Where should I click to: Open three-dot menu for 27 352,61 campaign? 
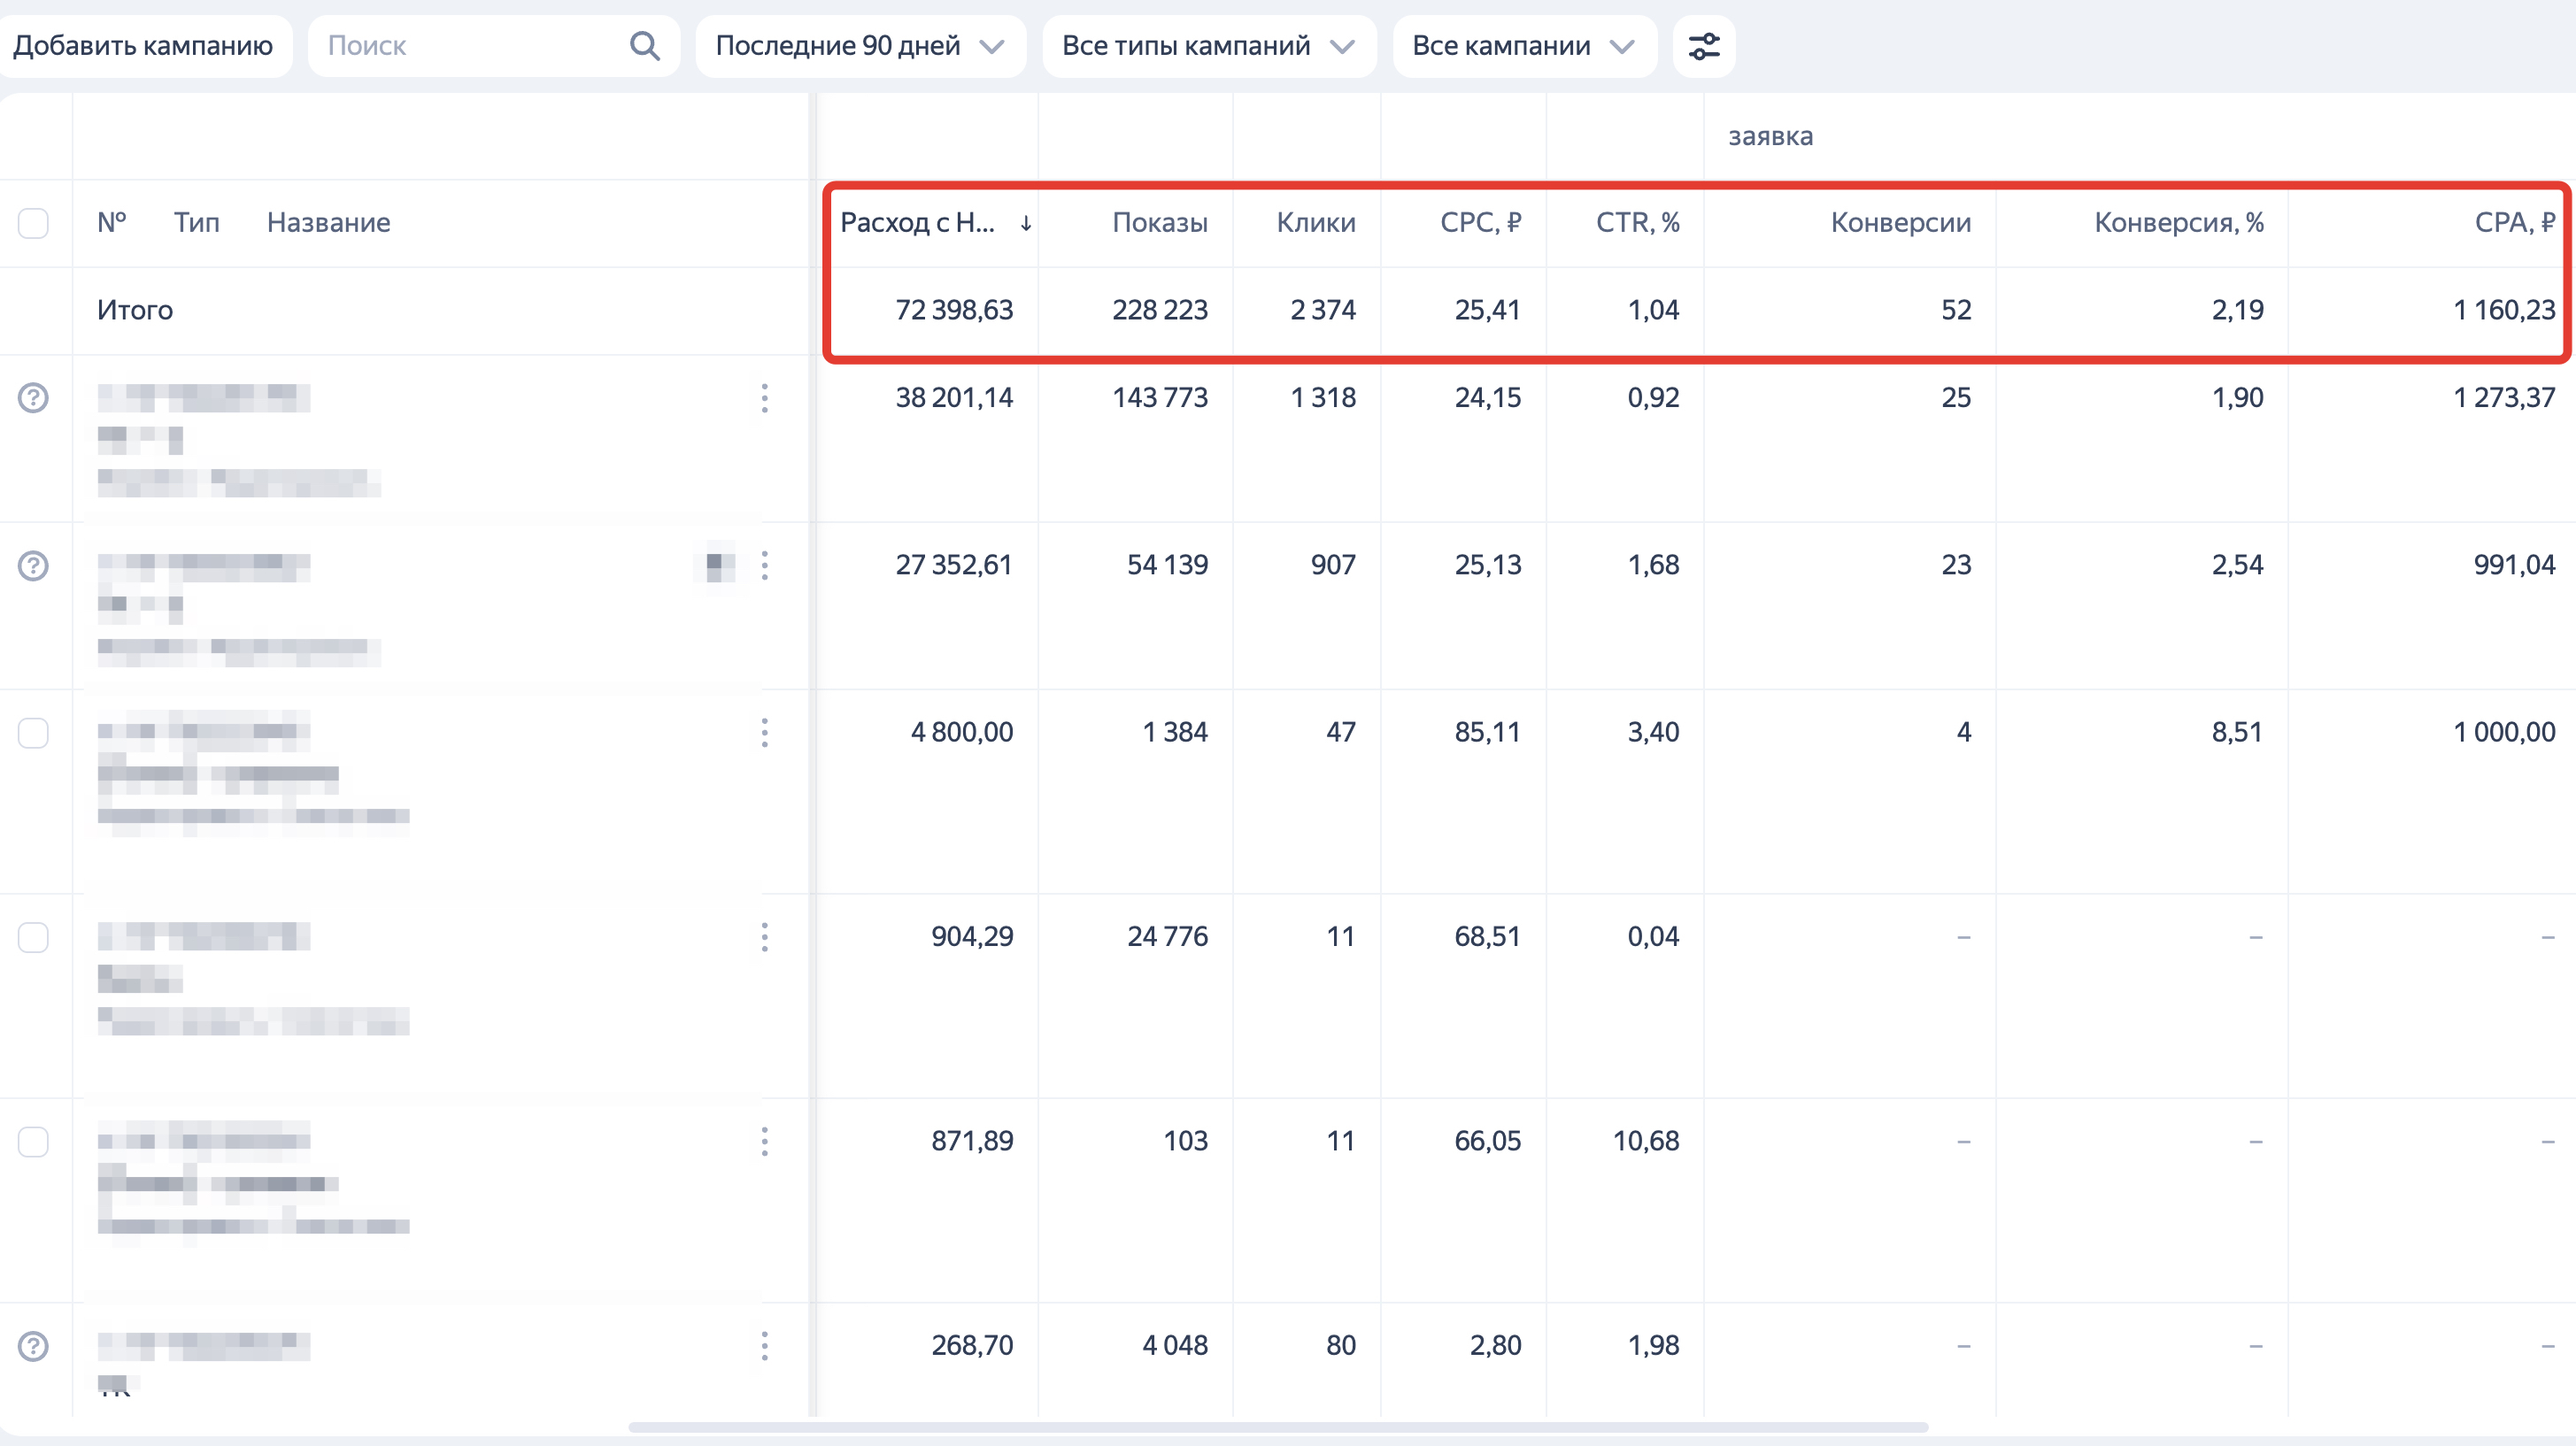click(x=764, y=566)
